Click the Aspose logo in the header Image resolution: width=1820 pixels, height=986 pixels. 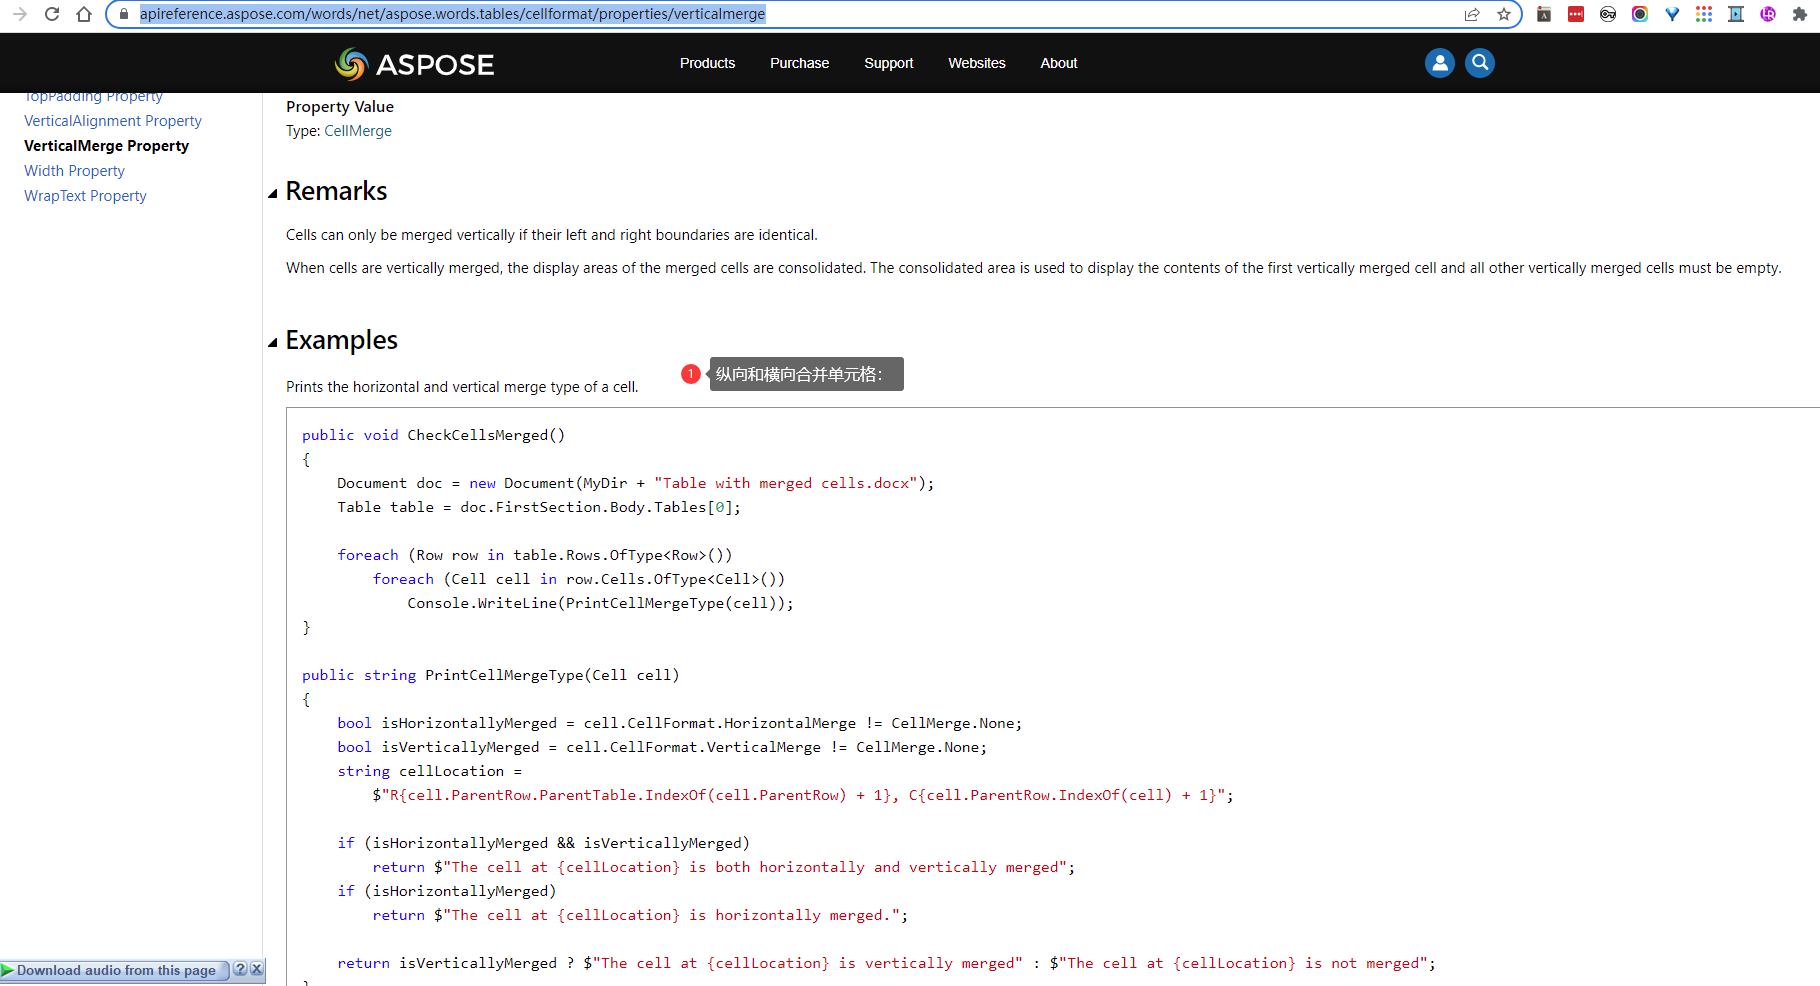click(x=414, y=64)
